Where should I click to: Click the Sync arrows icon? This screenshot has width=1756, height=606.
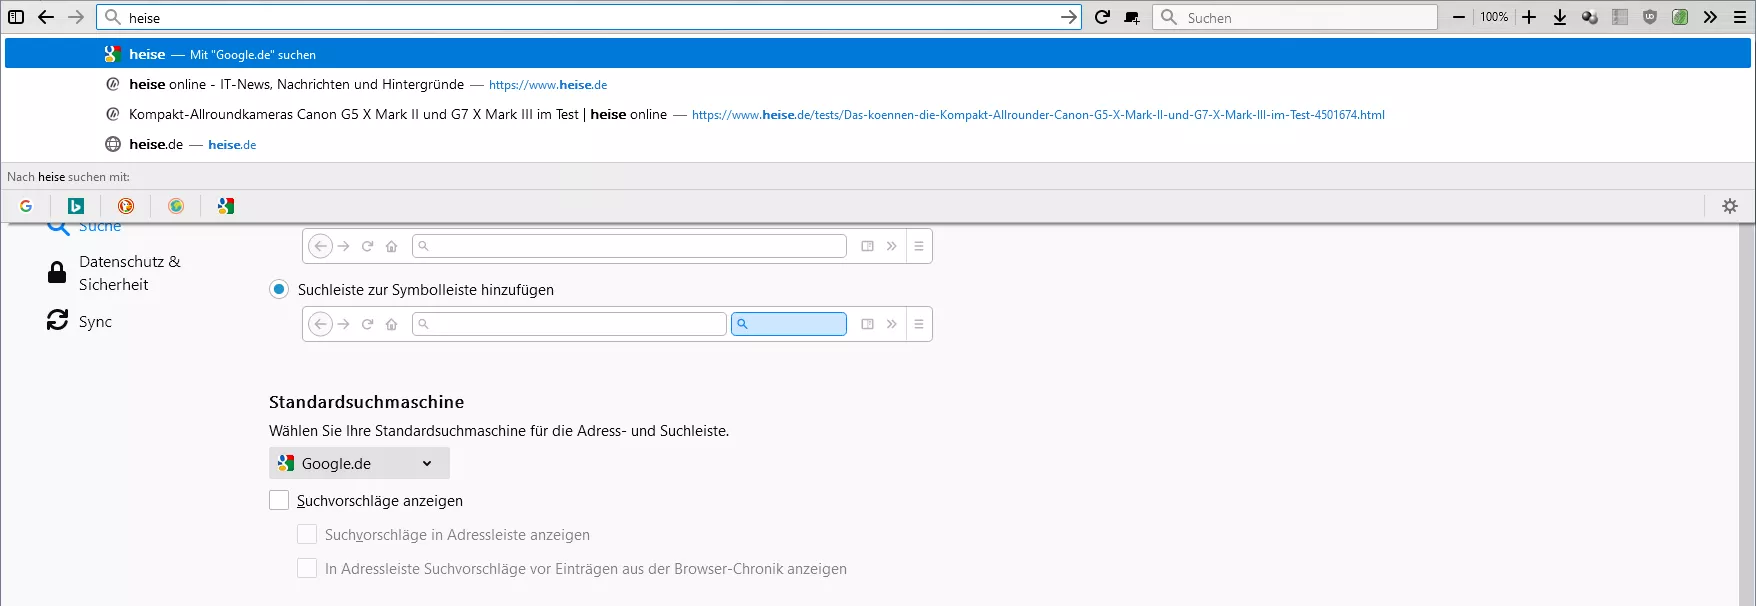(57, 320)
